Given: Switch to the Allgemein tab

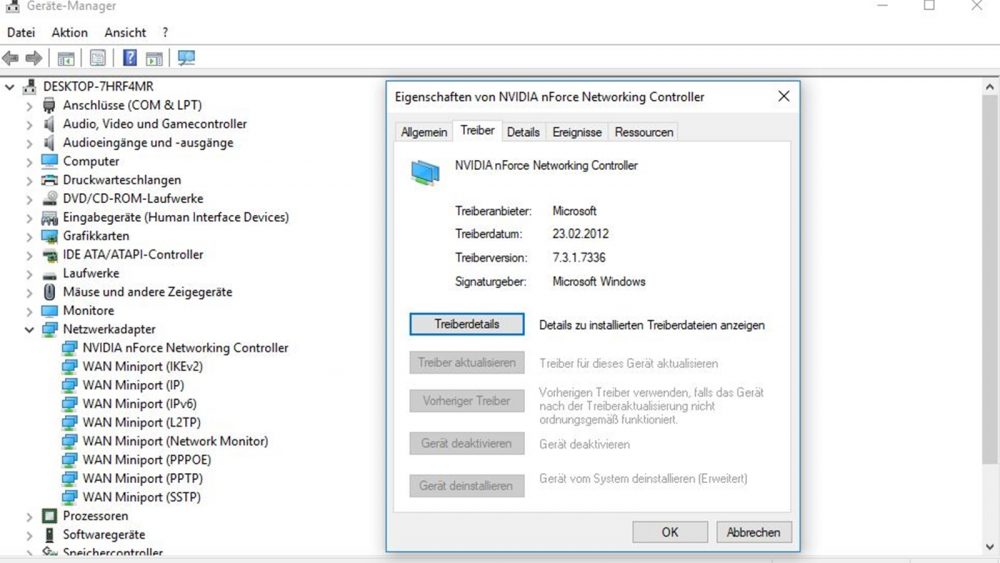Looking at the screenshot, I should point(423,132).
